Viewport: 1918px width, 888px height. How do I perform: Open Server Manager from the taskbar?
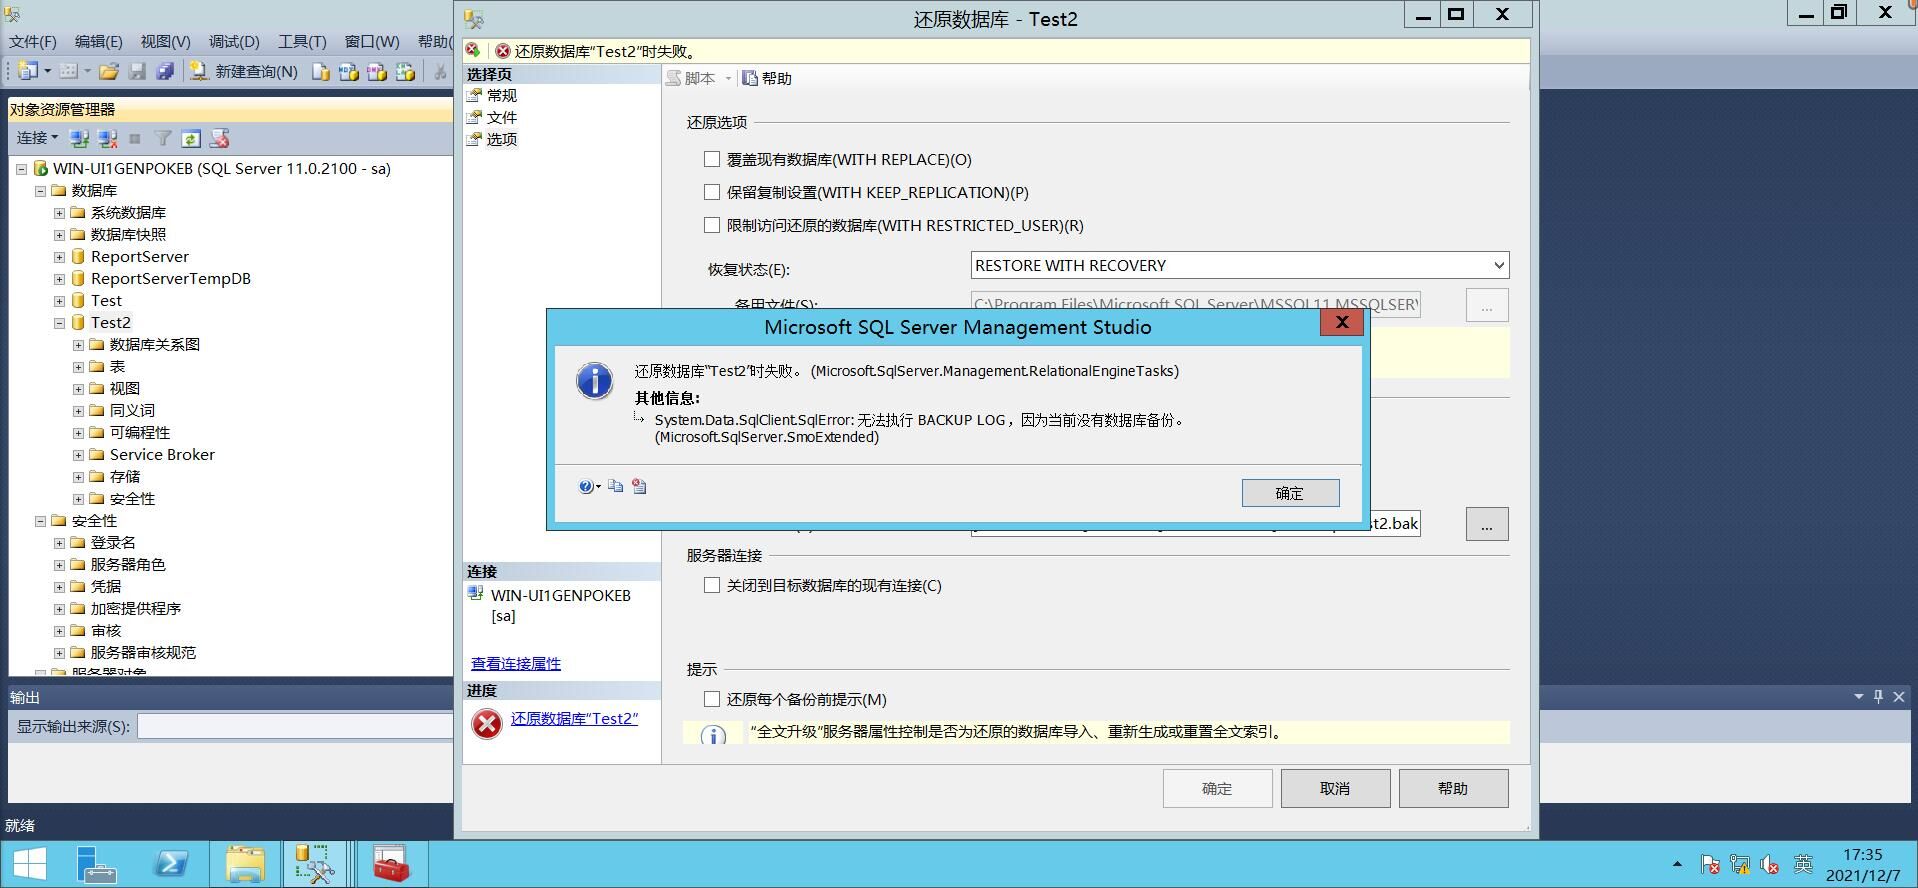[x=97, y=864]
